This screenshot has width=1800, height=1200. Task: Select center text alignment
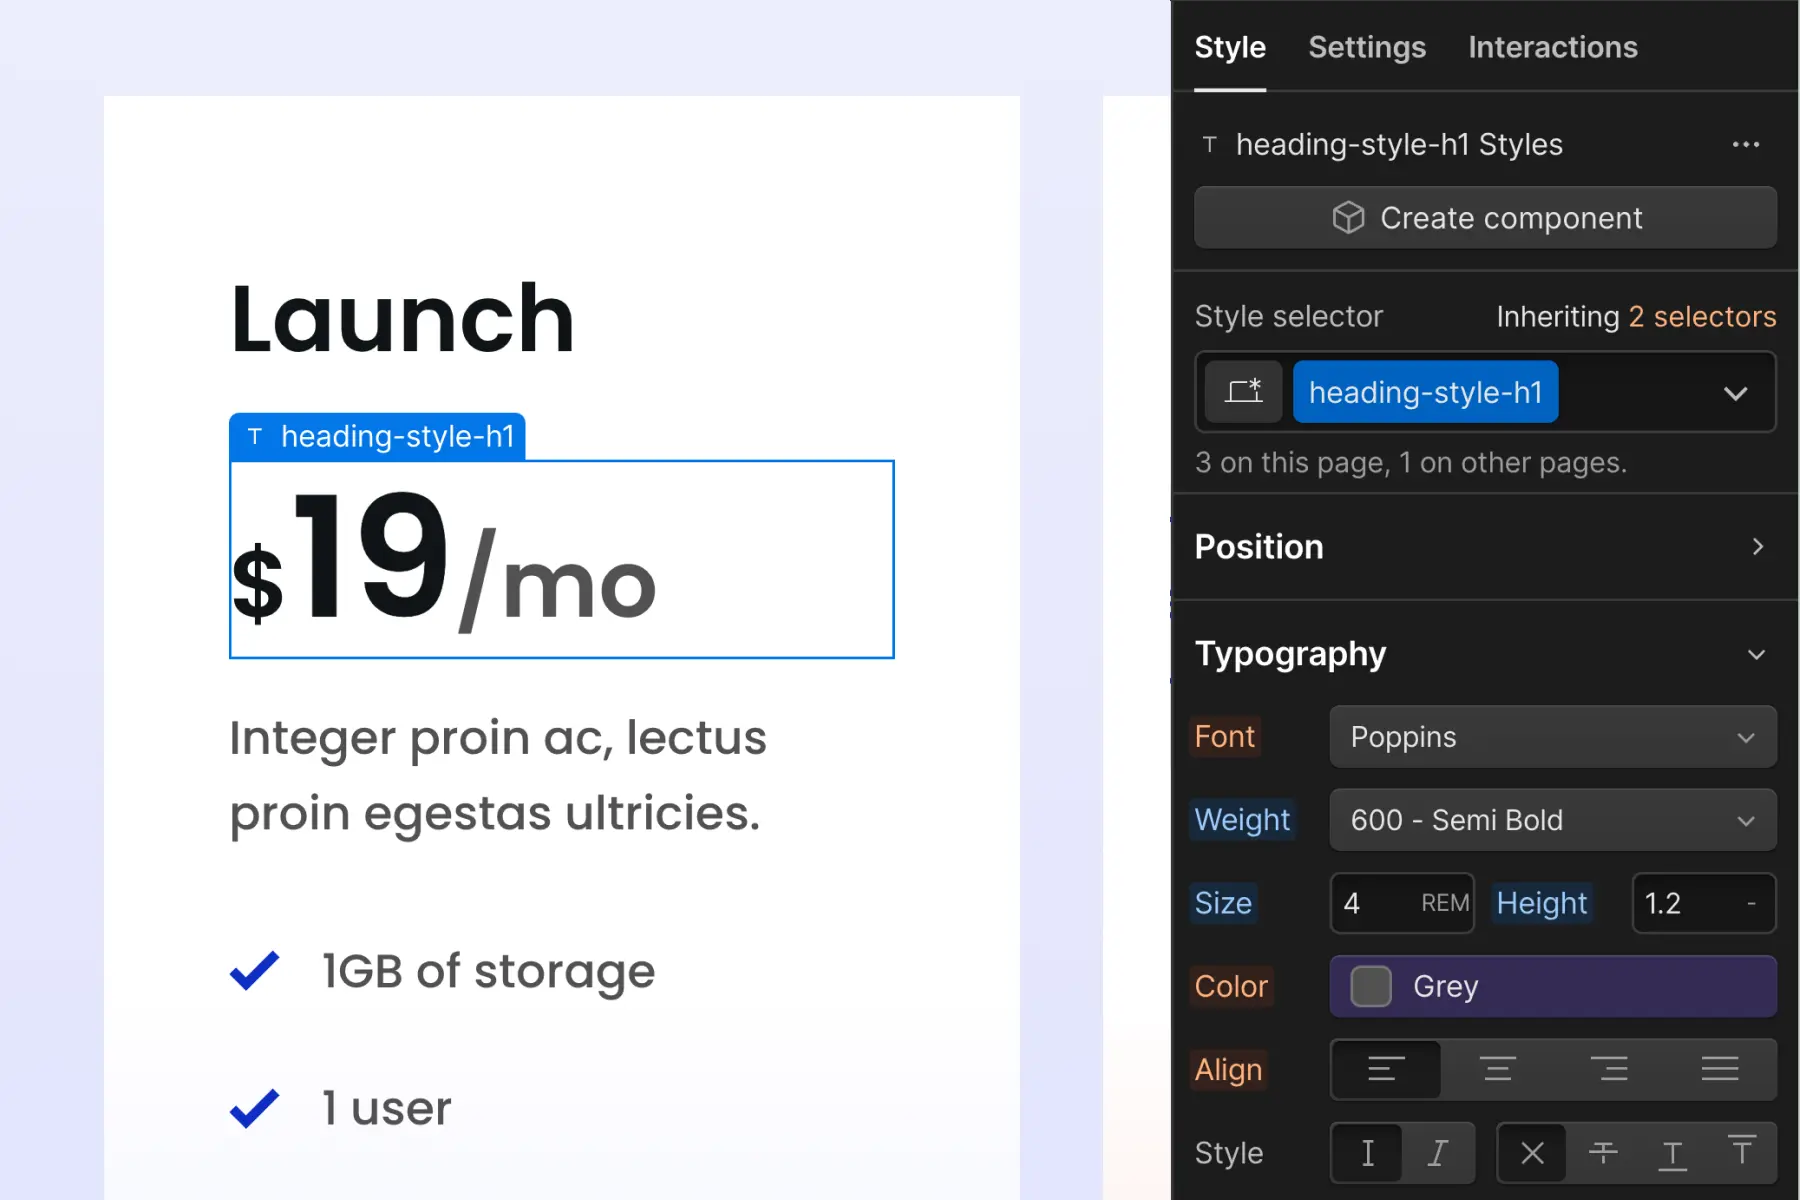click(x=1497, y=1069)
